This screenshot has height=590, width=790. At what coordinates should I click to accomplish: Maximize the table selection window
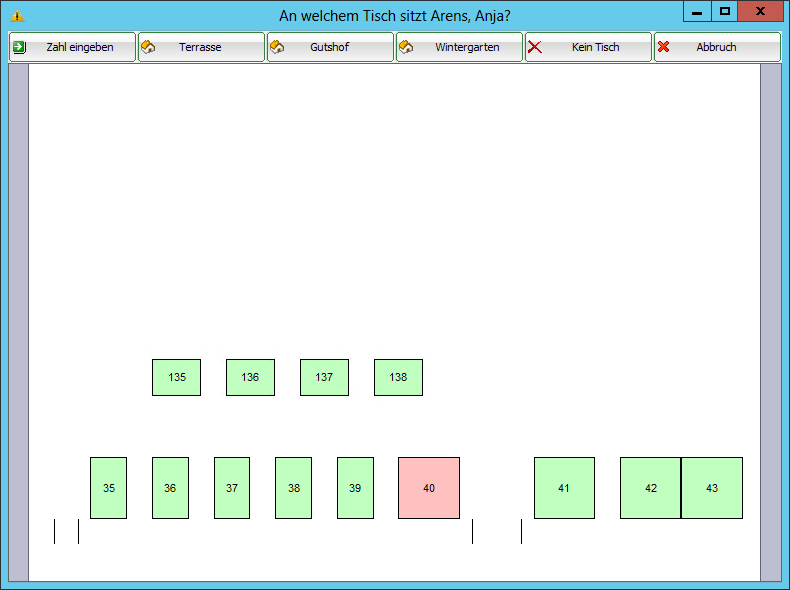pyautogui.click(x=725, y=11)
